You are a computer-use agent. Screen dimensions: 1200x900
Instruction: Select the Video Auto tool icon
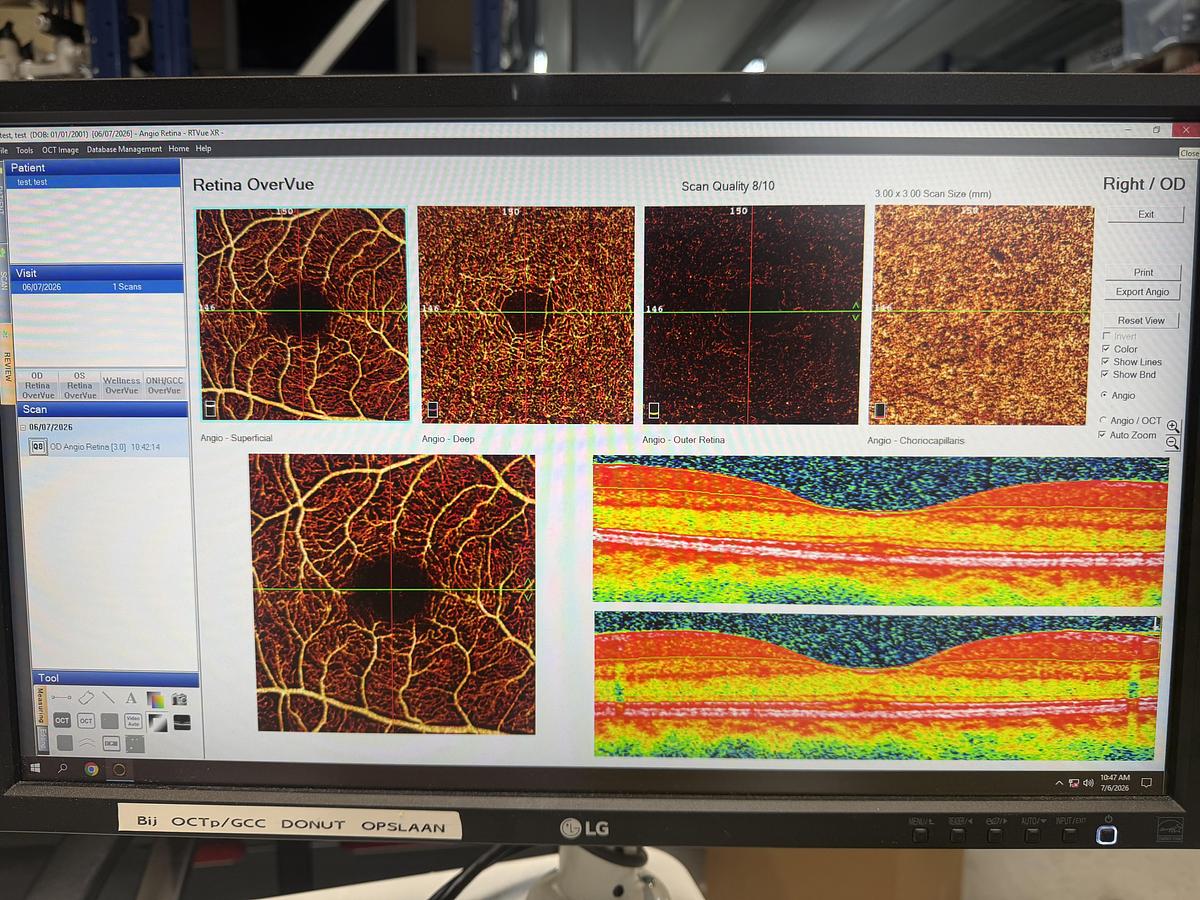pos(133,721)
